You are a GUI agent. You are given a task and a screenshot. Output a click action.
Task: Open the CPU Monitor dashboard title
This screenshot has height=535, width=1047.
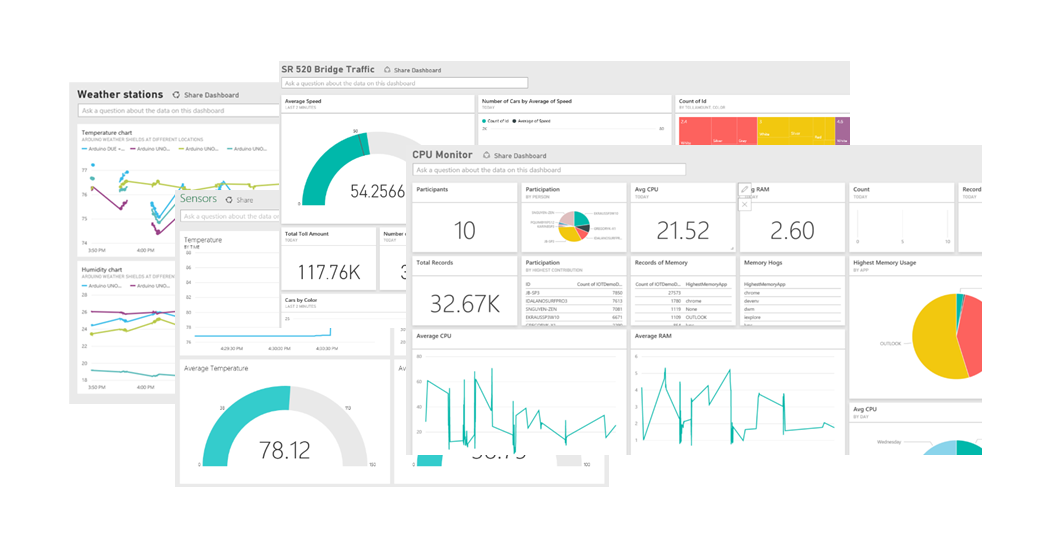(442, 154)
